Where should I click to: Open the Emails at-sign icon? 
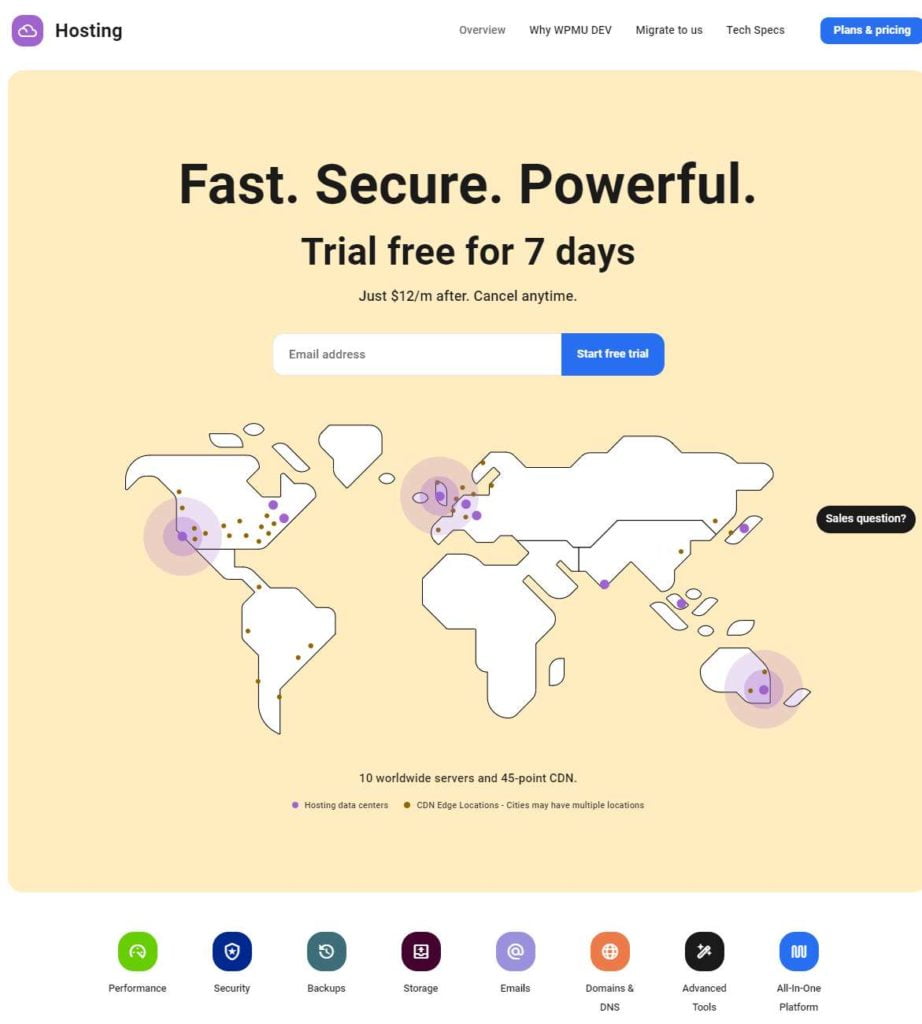pos(515,951)
